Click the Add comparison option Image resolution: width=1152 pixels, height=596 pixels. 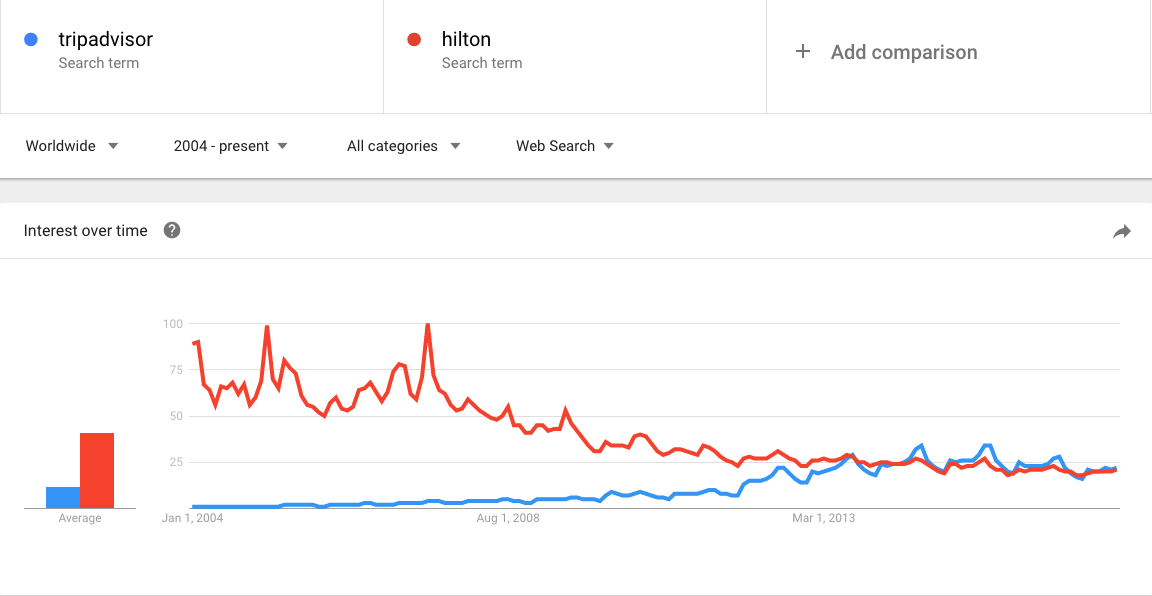[904, 52]
